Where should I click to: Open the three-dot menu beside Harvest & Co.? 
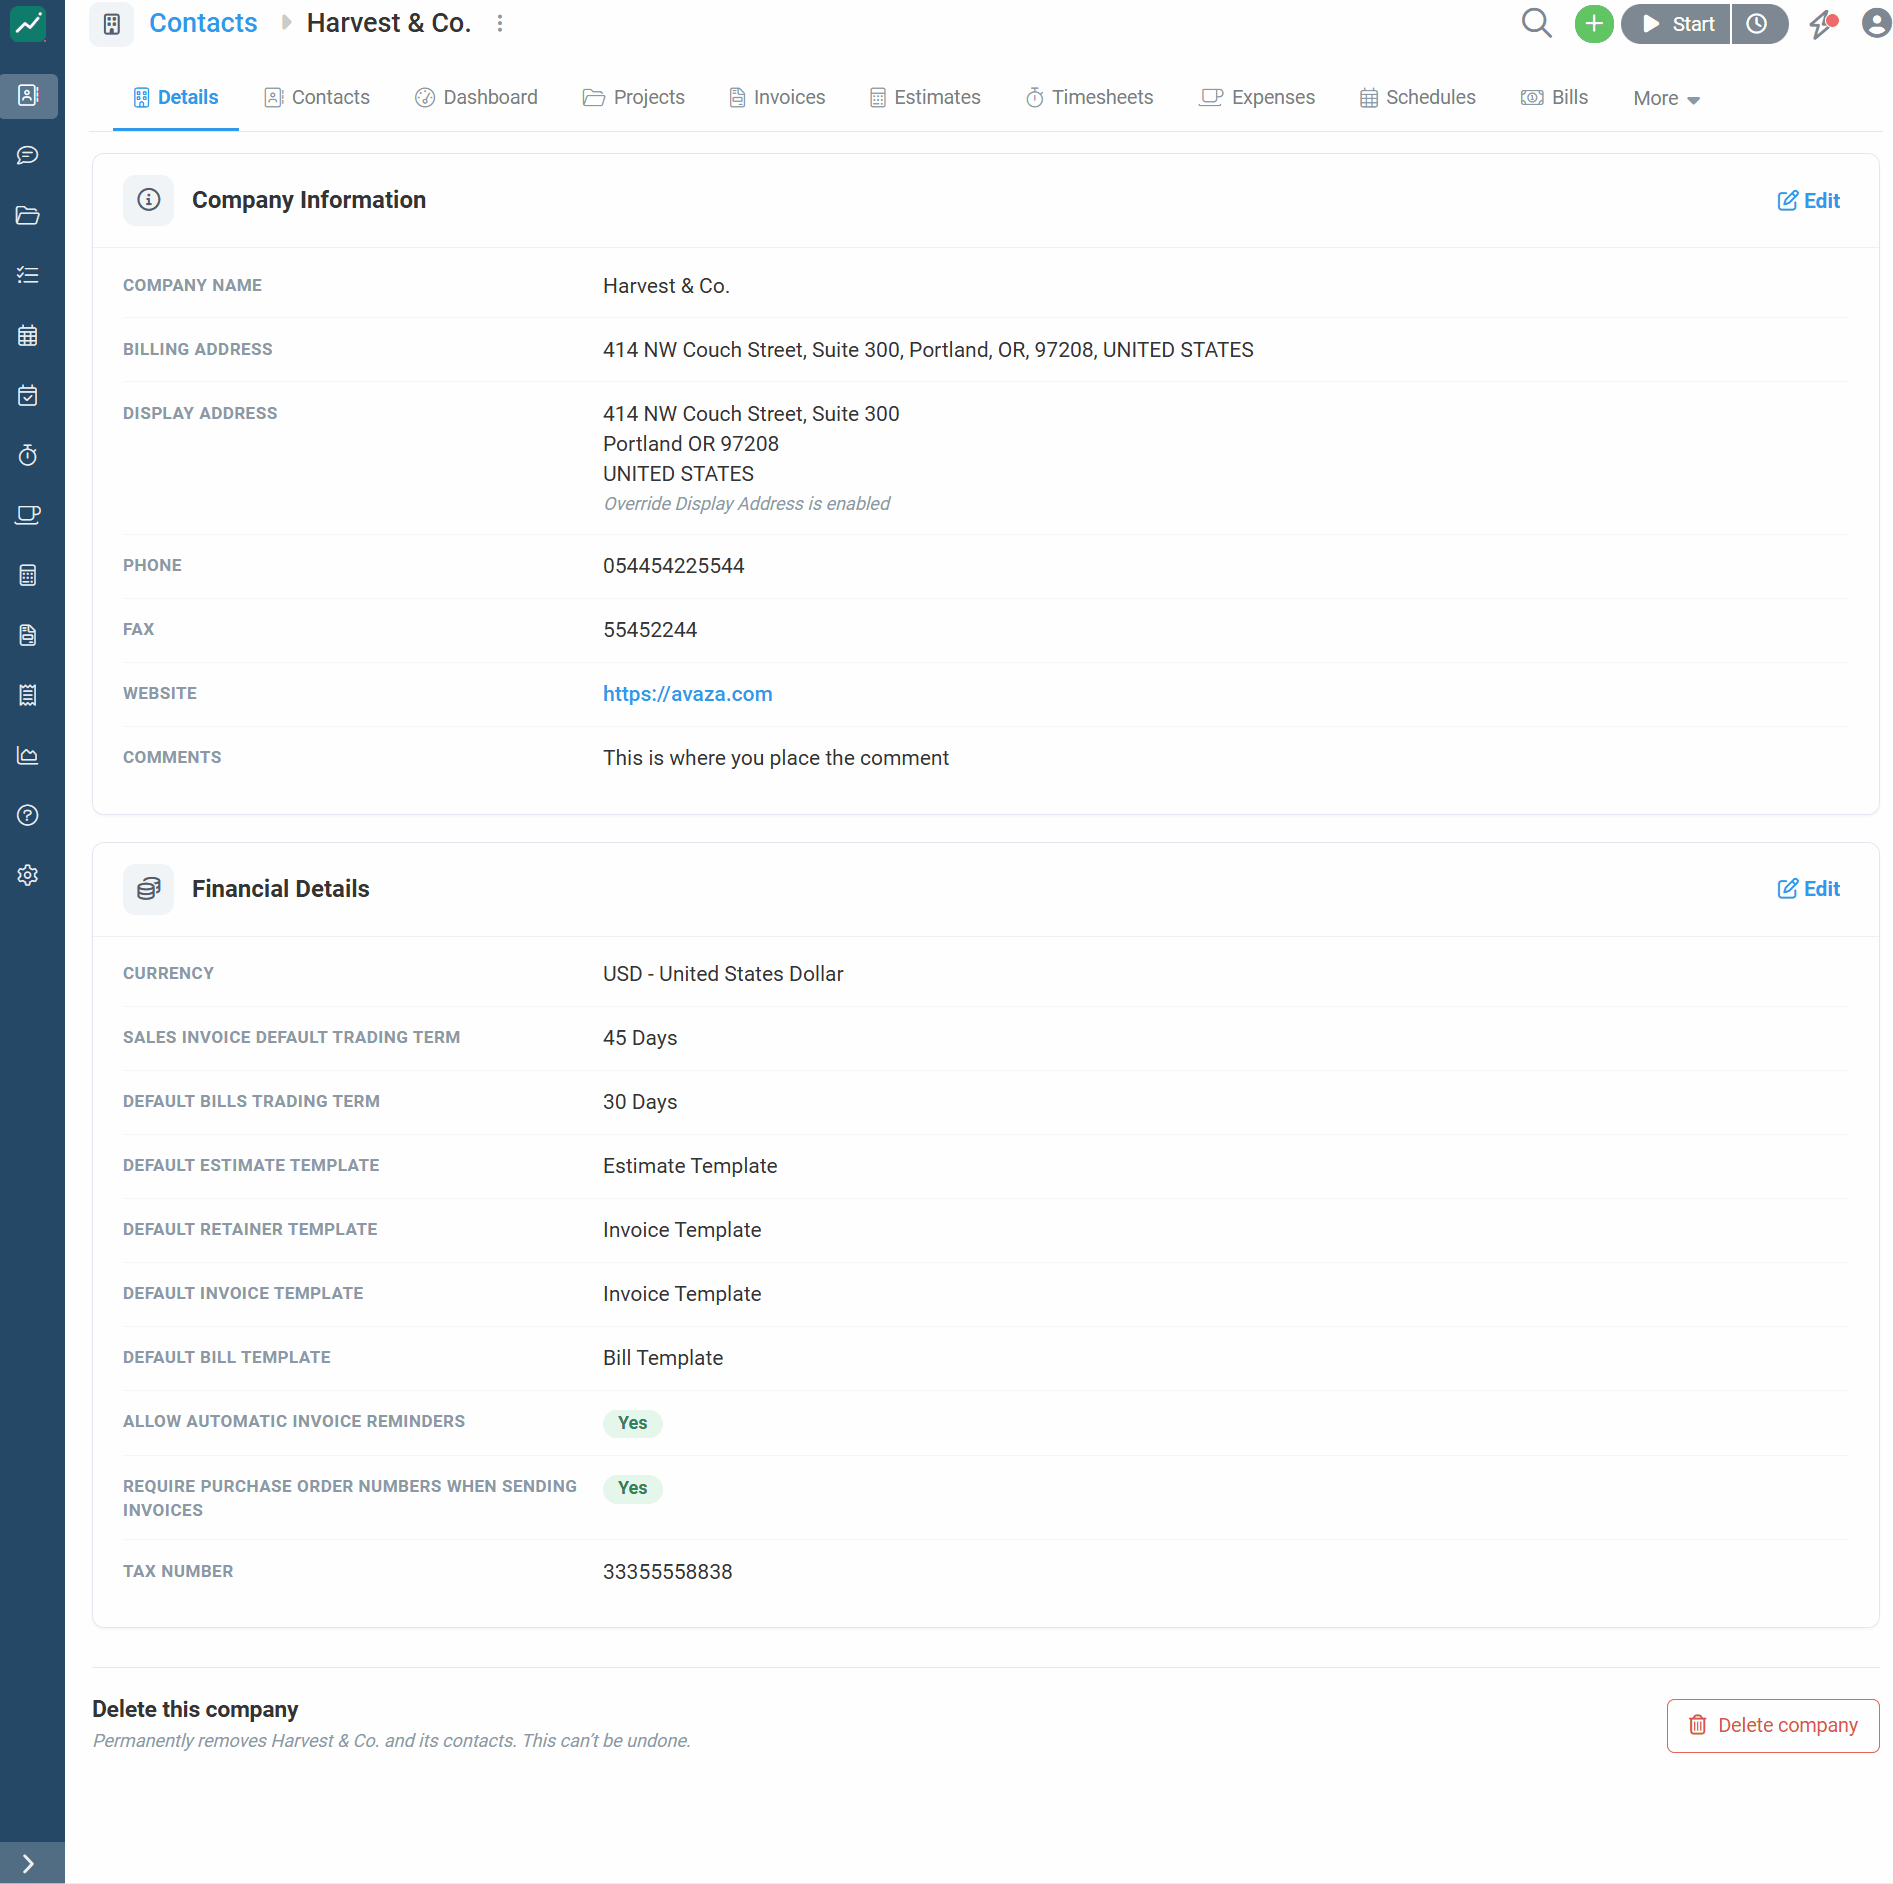(x=500, y=24)
